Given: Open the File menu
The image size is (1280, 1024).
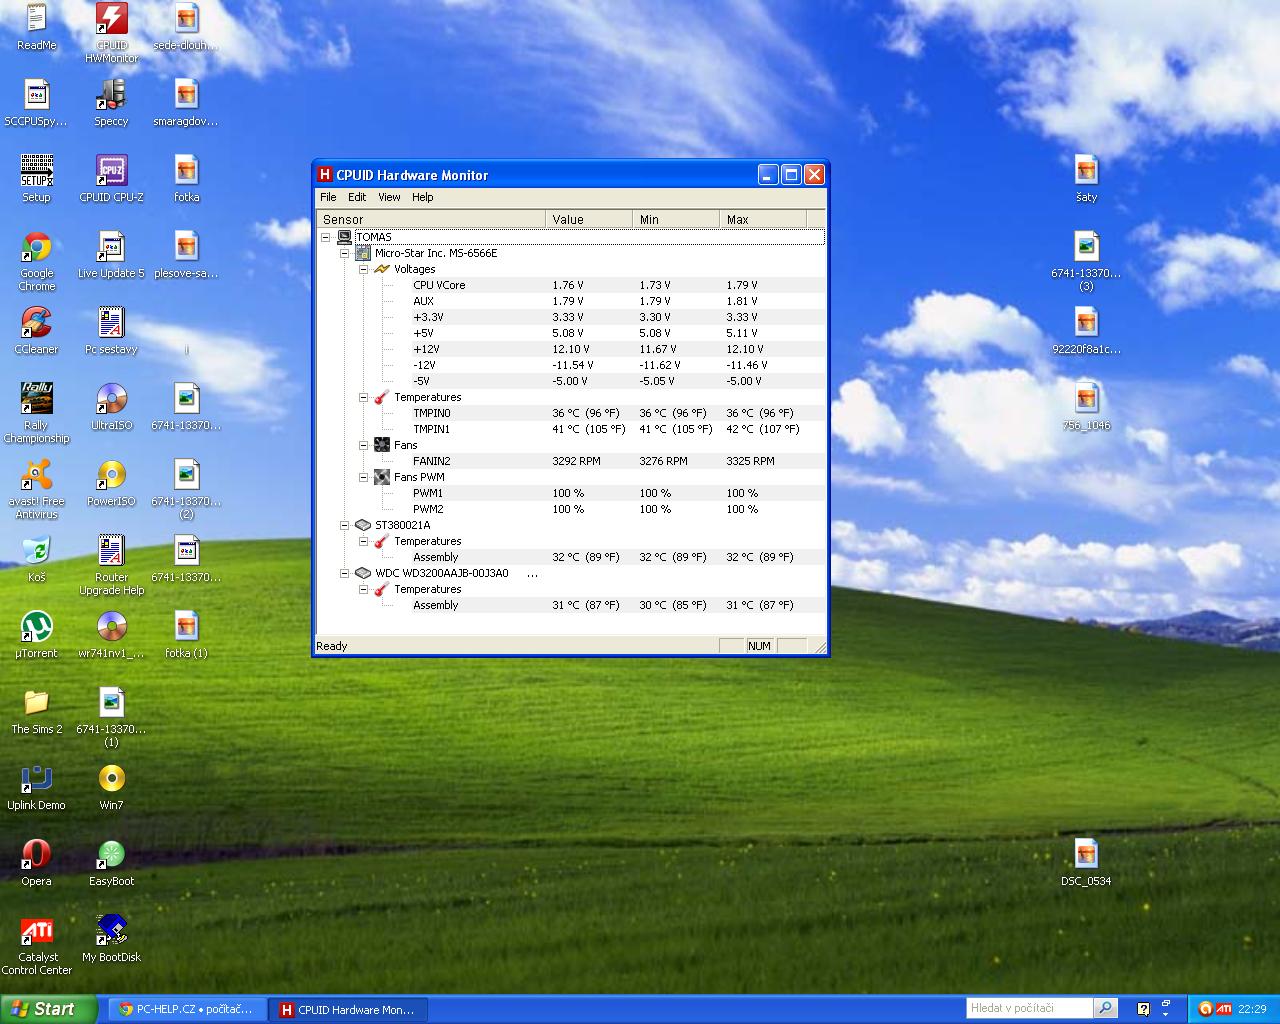Looking at the screenshot, I should pyautogui.click(x=328, y=197).
